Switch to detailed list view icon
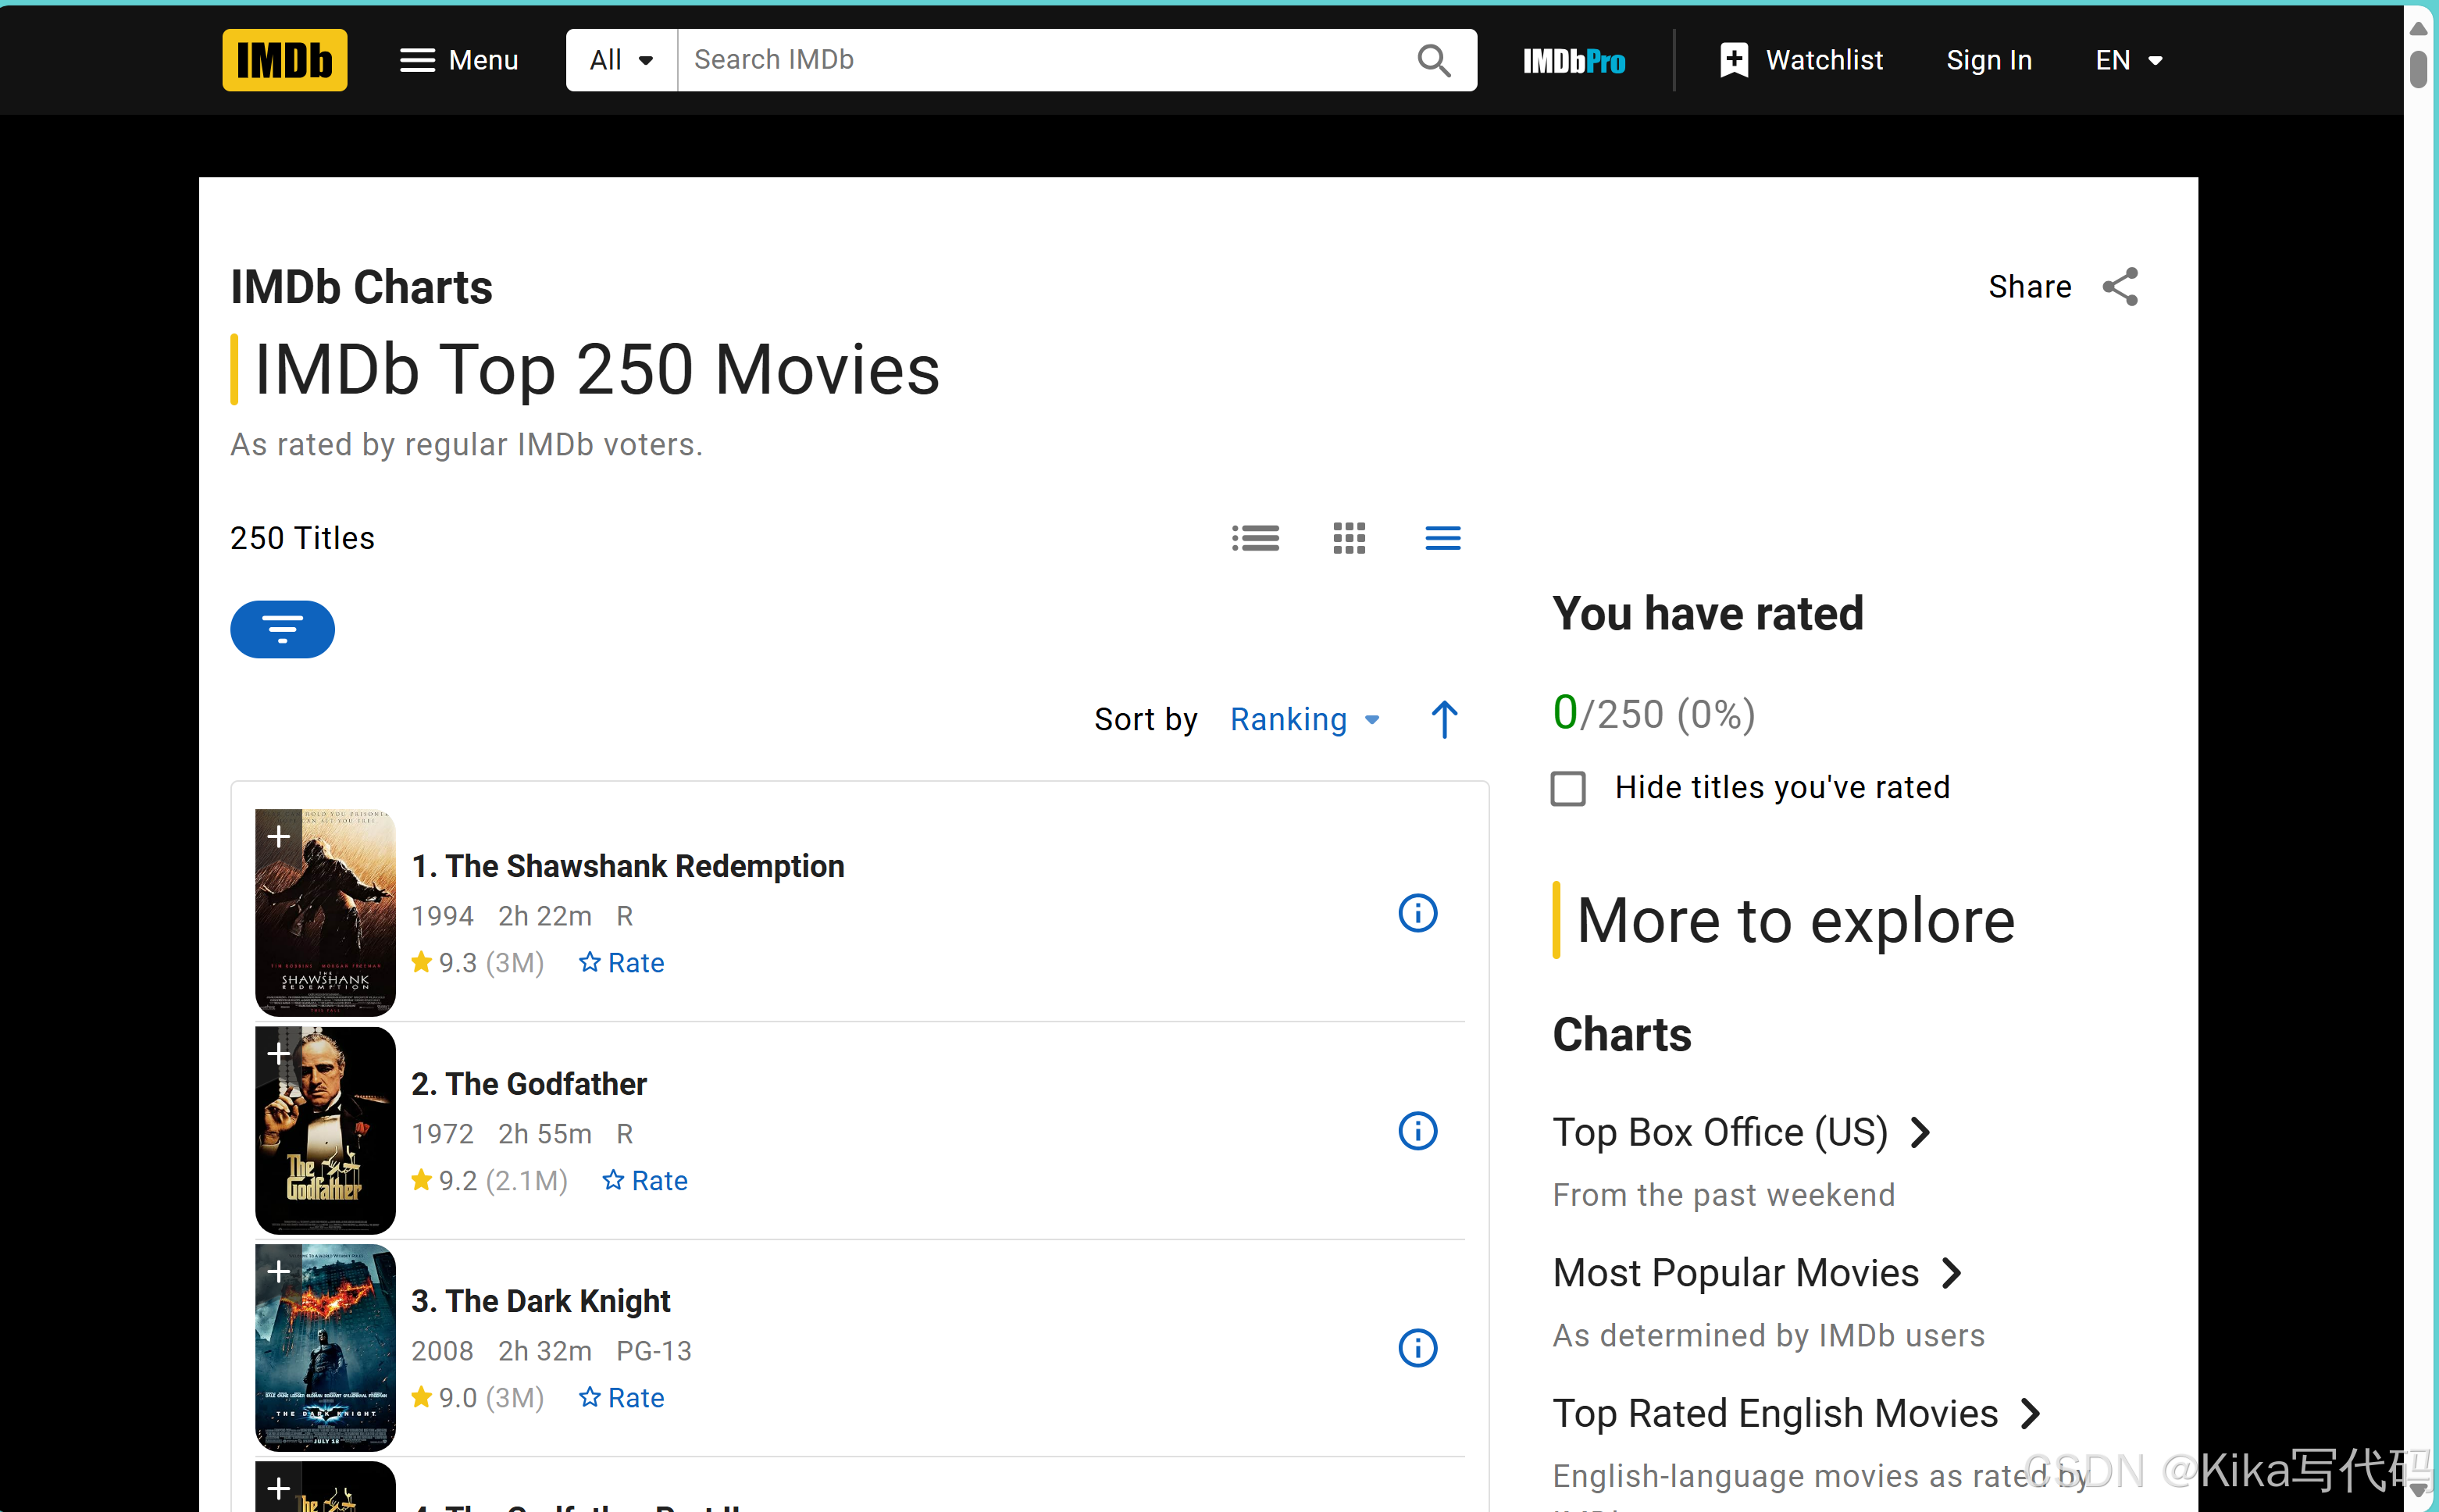This screenshot has width=2439, height=1512. (1255, 538)
